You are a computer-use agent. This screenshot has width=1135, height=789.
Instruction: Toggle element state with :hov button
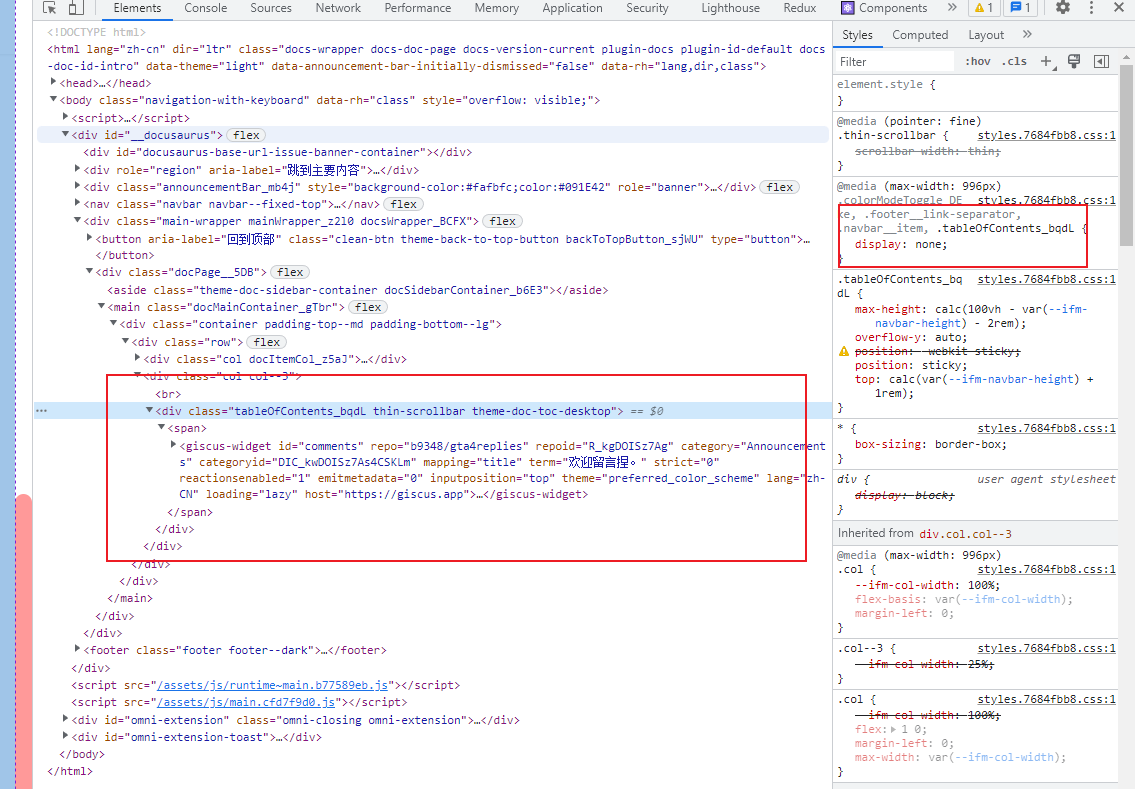pyautogui.click(x=979, y=61)
